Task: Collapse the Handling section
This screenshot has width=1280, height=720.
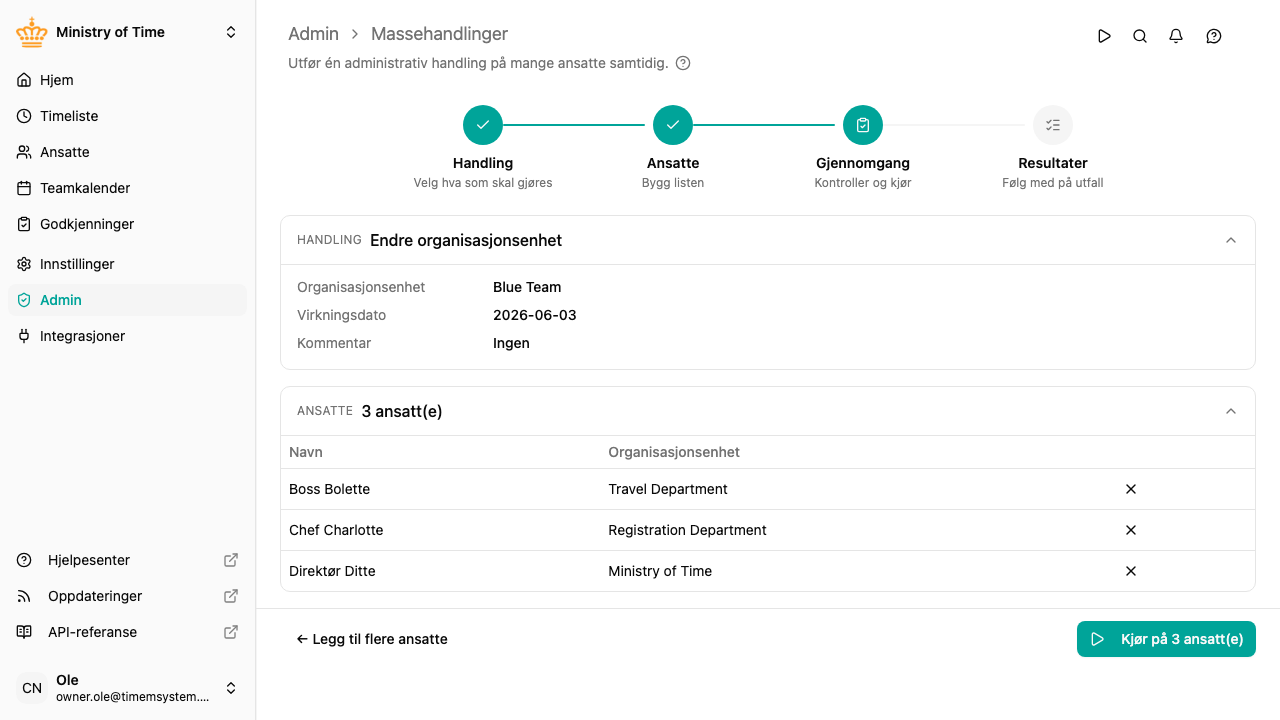Action: [x=1231, y=240]
